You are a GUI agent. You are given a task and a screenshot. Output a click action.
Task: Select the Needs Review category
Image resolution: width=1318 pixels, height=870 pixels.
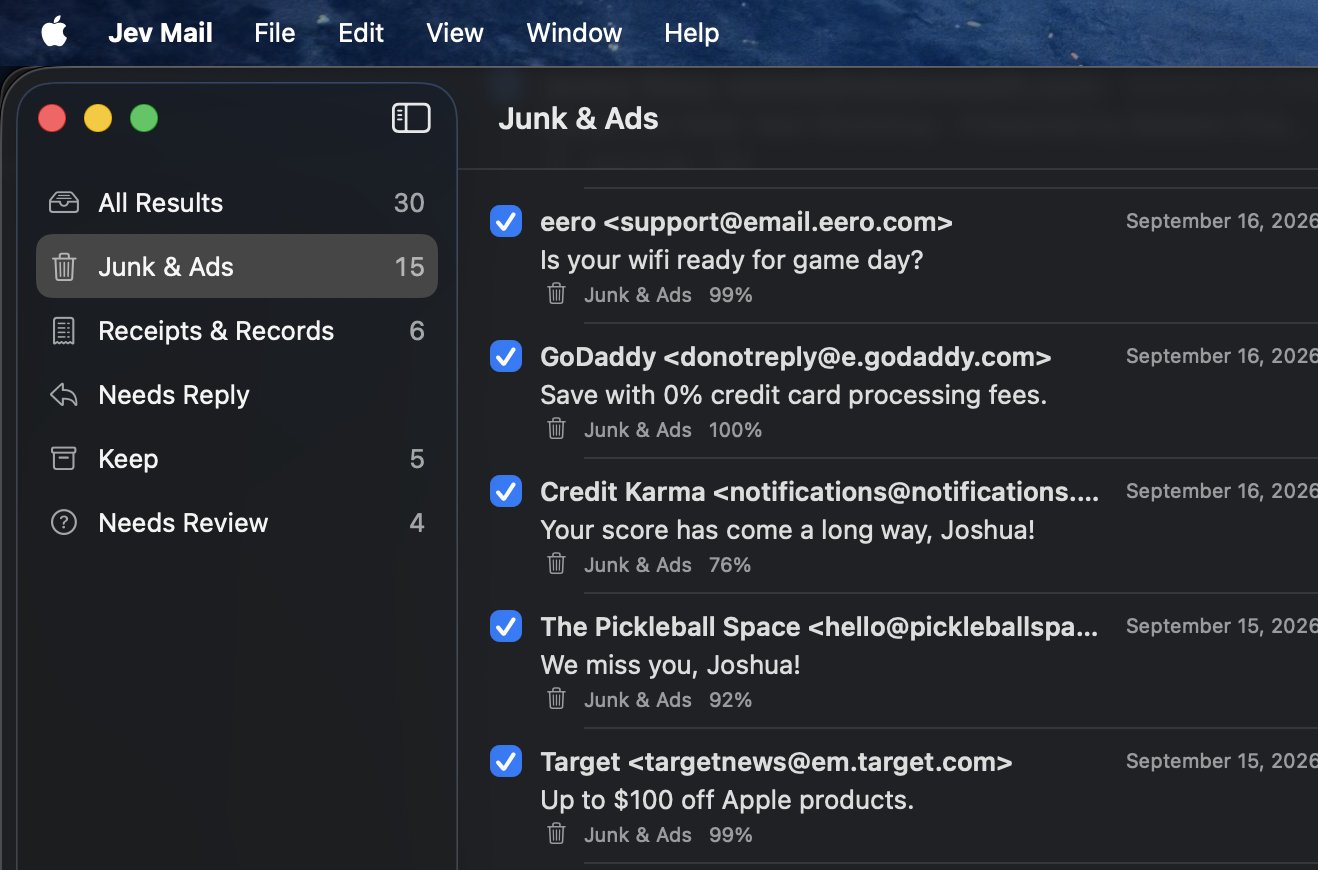[x=237, y=523]
